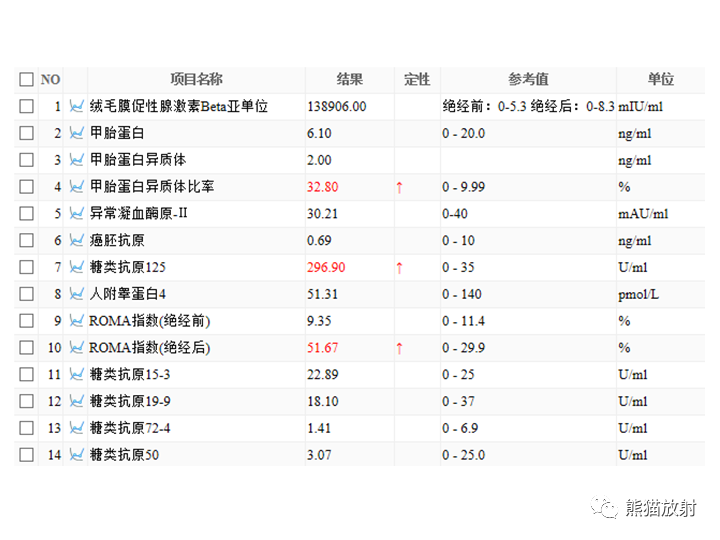Check the box for row 10 ROMA指数(绝经后)
This screenshot has height=540, width=720.
[x=27, y=348]
